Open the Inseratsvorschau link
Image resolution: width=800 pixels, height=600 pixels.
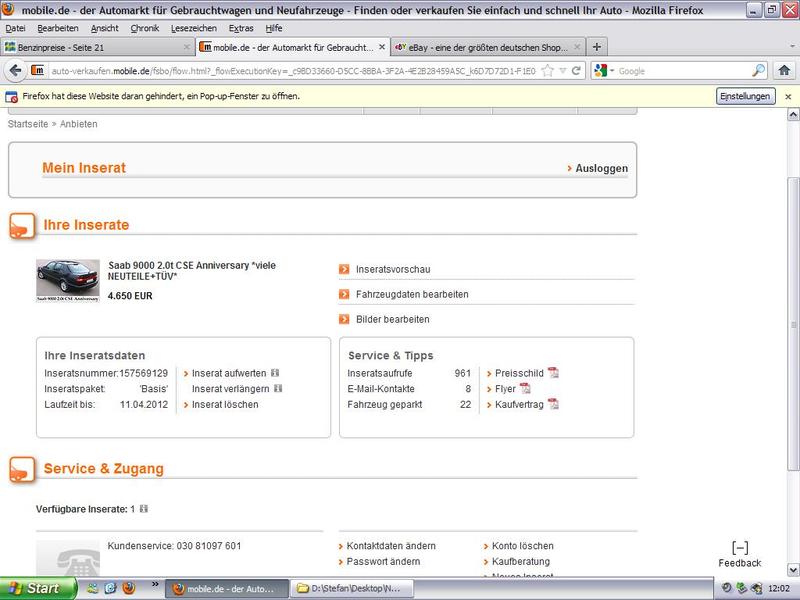tap(393, 269)
